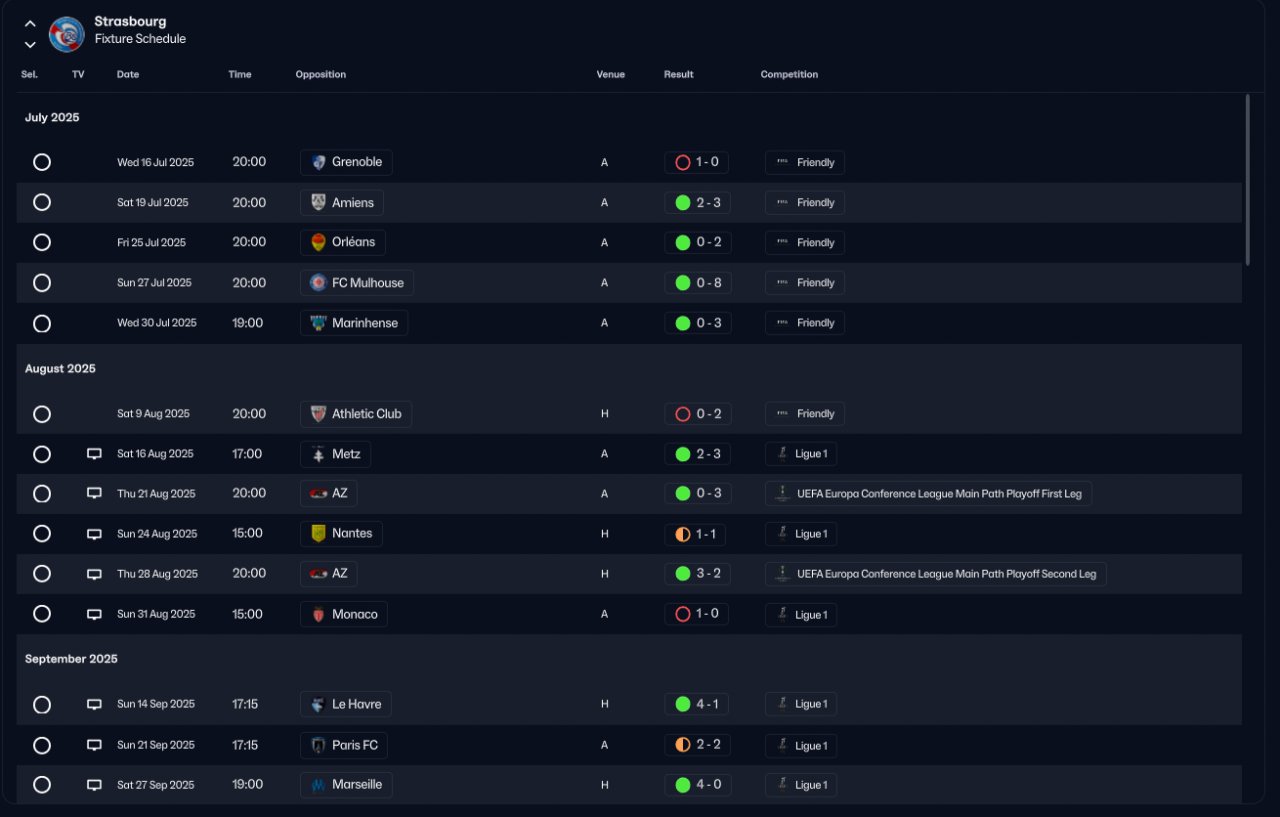Click the Monaco club badge icon
Viewport: 1280px width, 817px height.
coord(318,614)
